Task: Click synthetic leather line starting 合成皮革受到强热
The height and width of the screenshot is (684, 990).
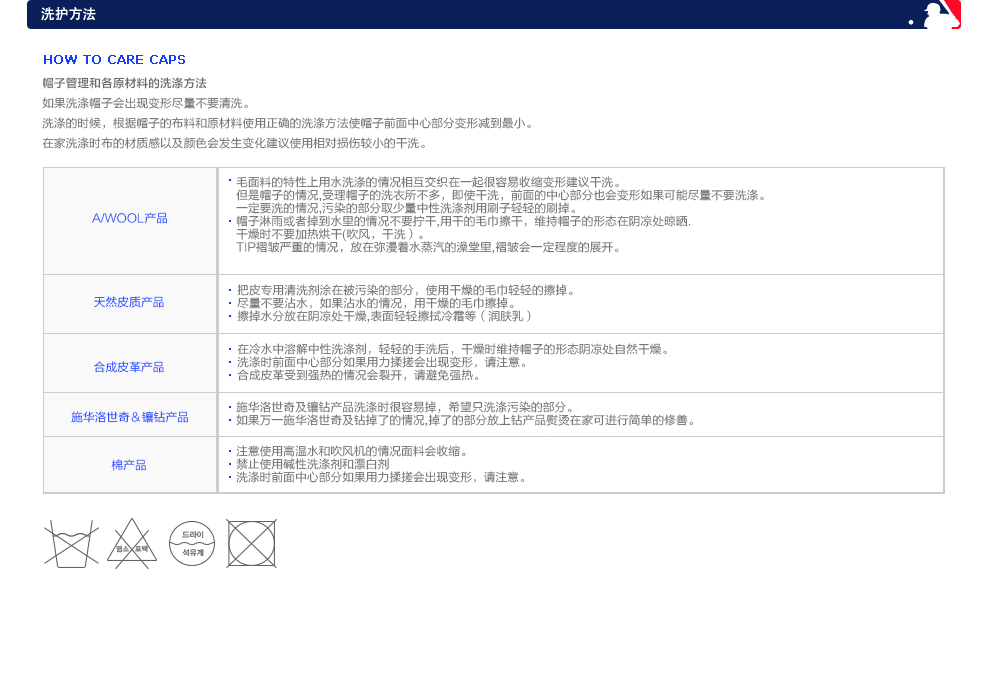Action: [359, 376]
